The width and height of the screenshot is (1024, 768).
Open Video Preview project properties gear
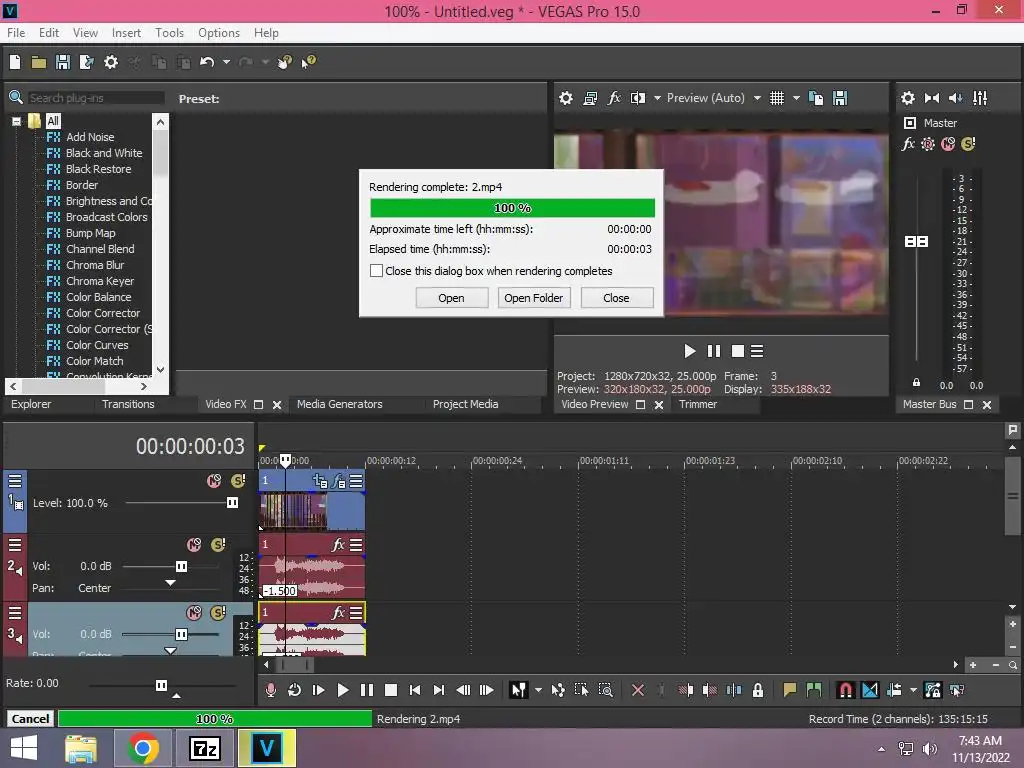566,98
